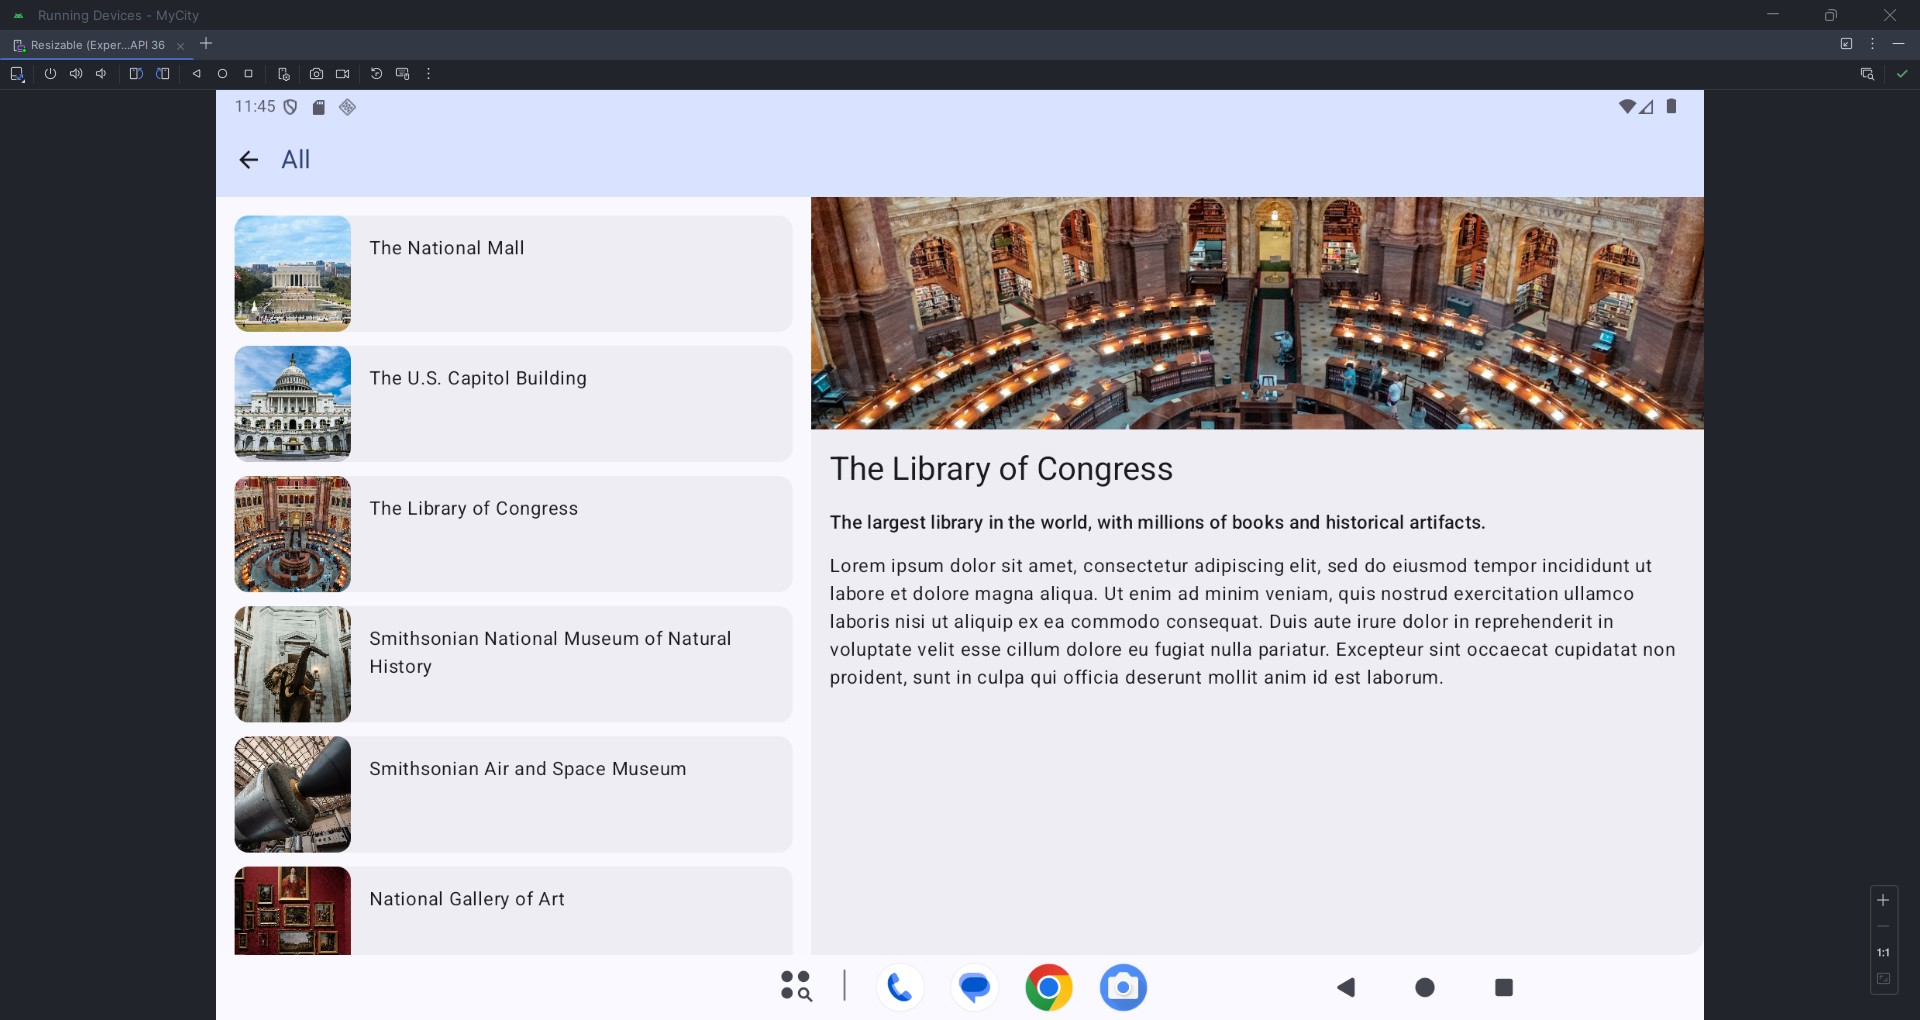Open the Running Devices panel options menu
The image size is (1920, 1020).
(1872, 44)
